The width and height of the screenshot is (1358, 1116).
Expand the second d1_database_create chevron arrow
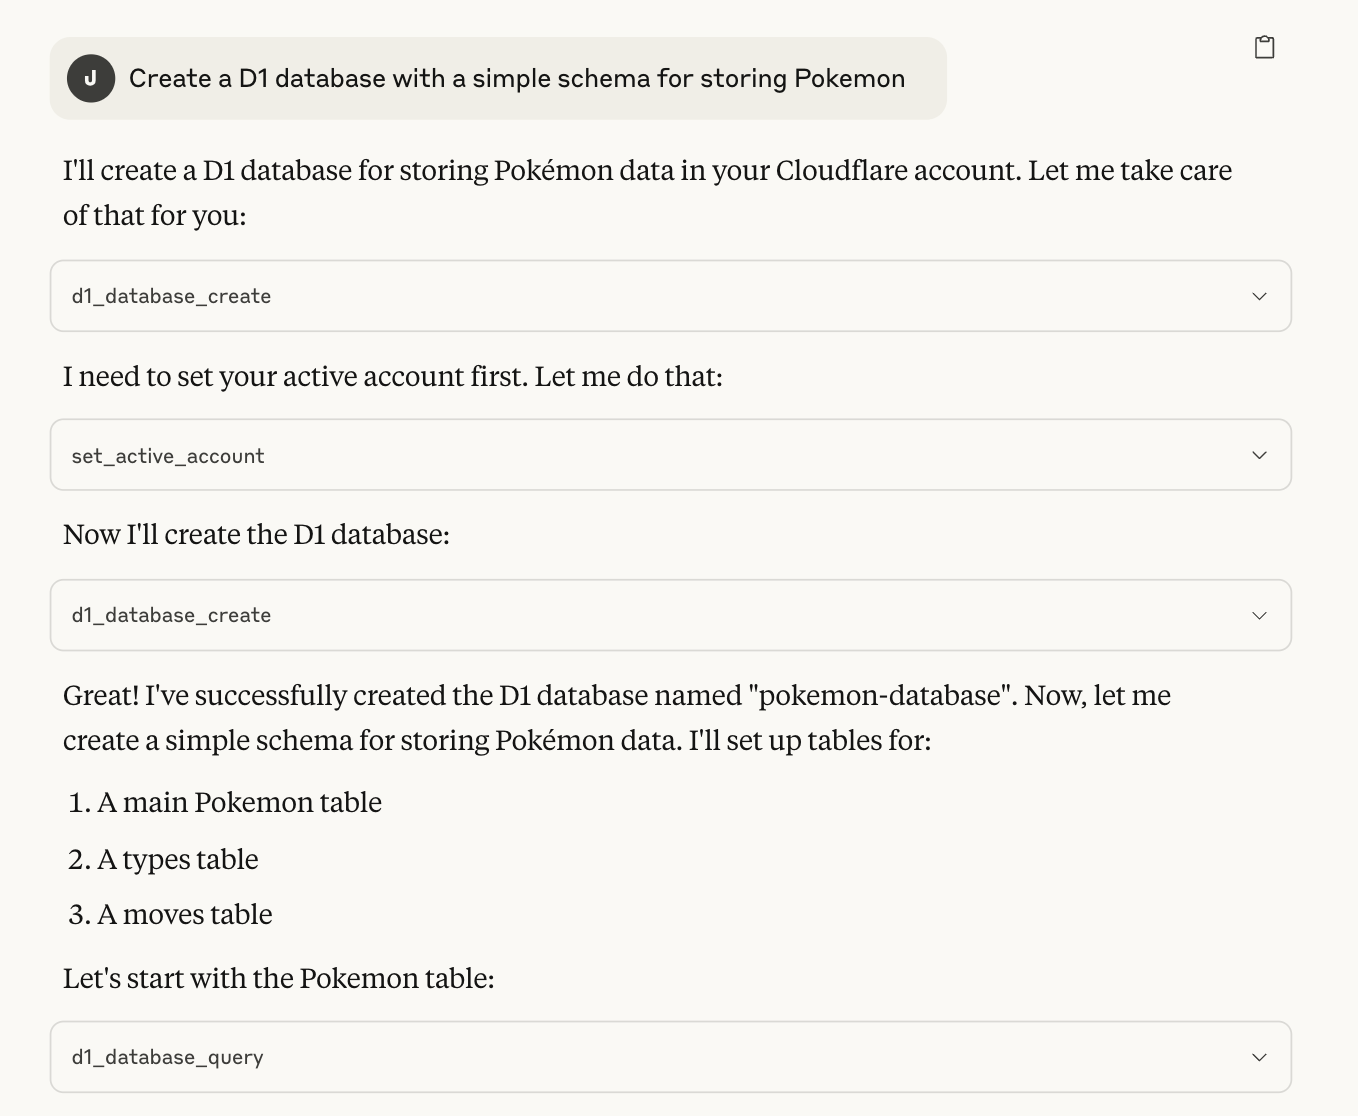pos(1259,615)
